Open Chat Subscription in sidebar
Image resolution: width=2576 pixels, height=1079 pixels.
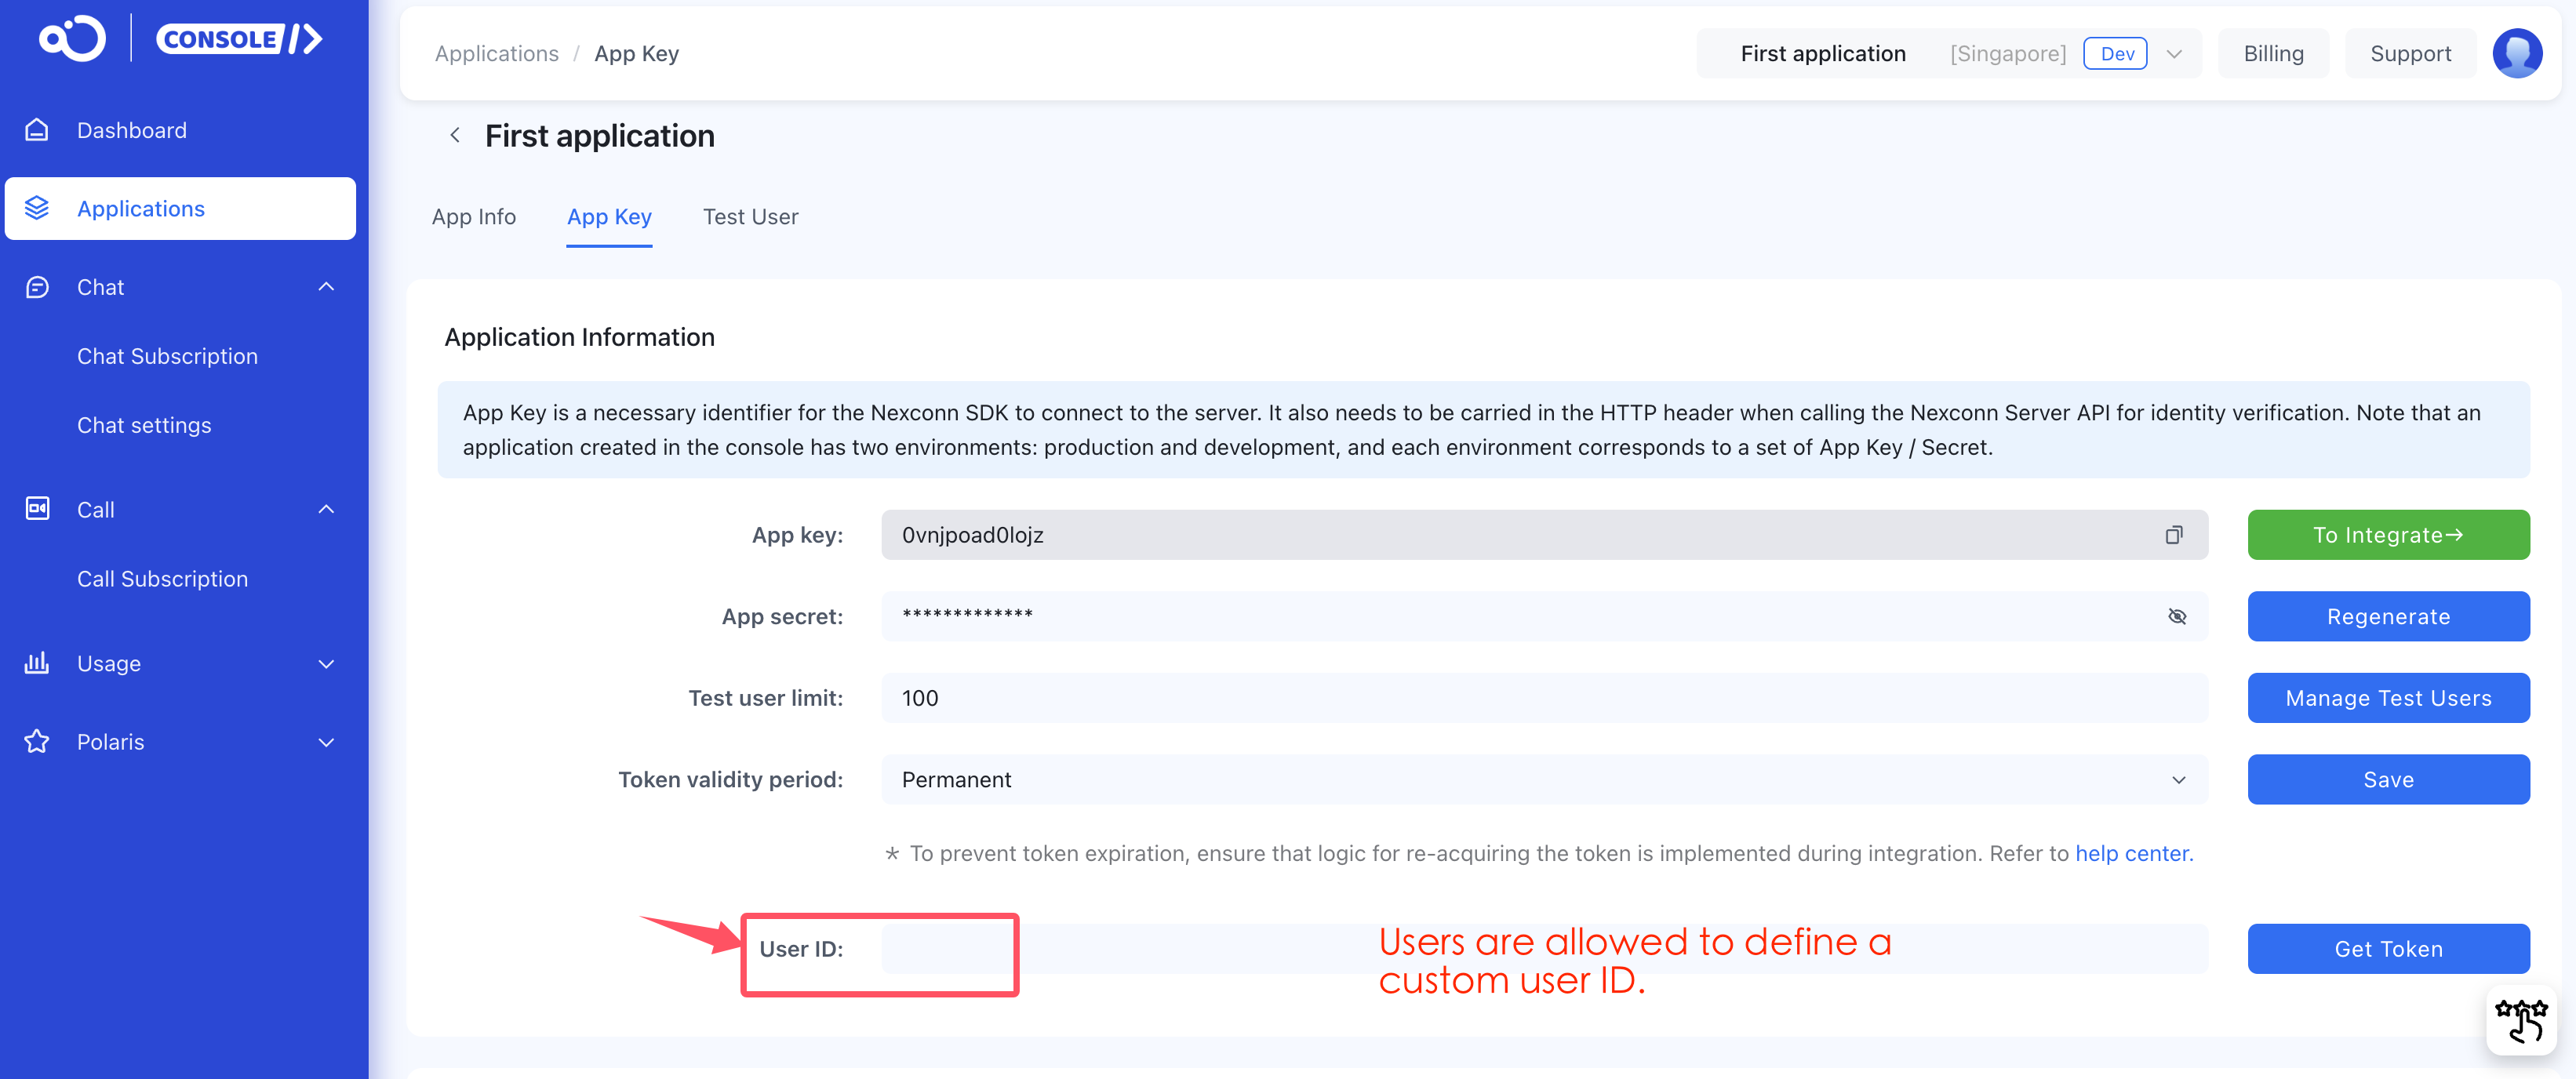pyautogui.click(x=167, y=356)
